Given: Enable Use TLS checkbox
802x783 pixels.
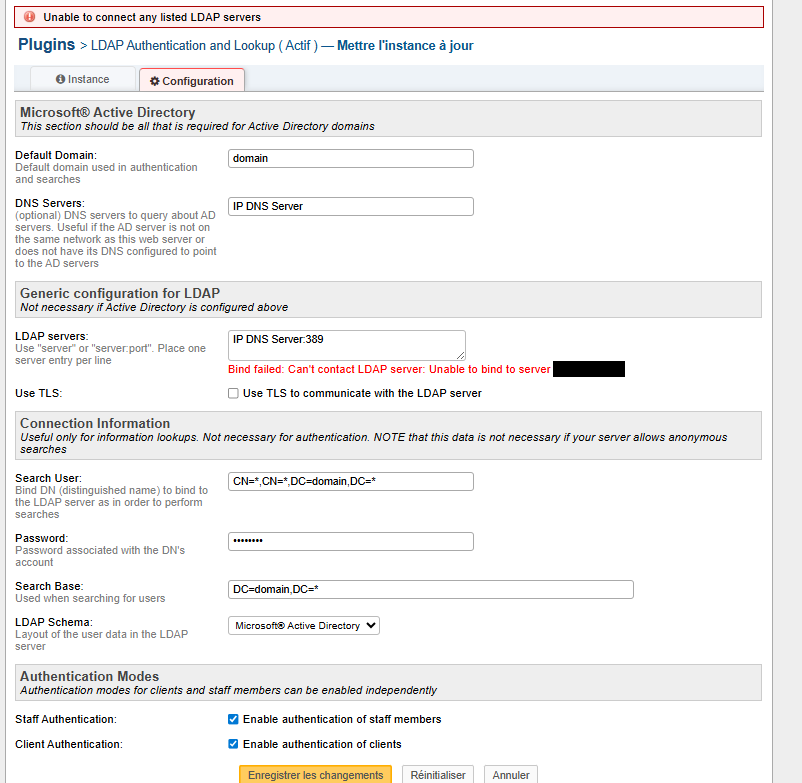Looking at the screenshot, I should pyautogui.click(x=233, y=393).
